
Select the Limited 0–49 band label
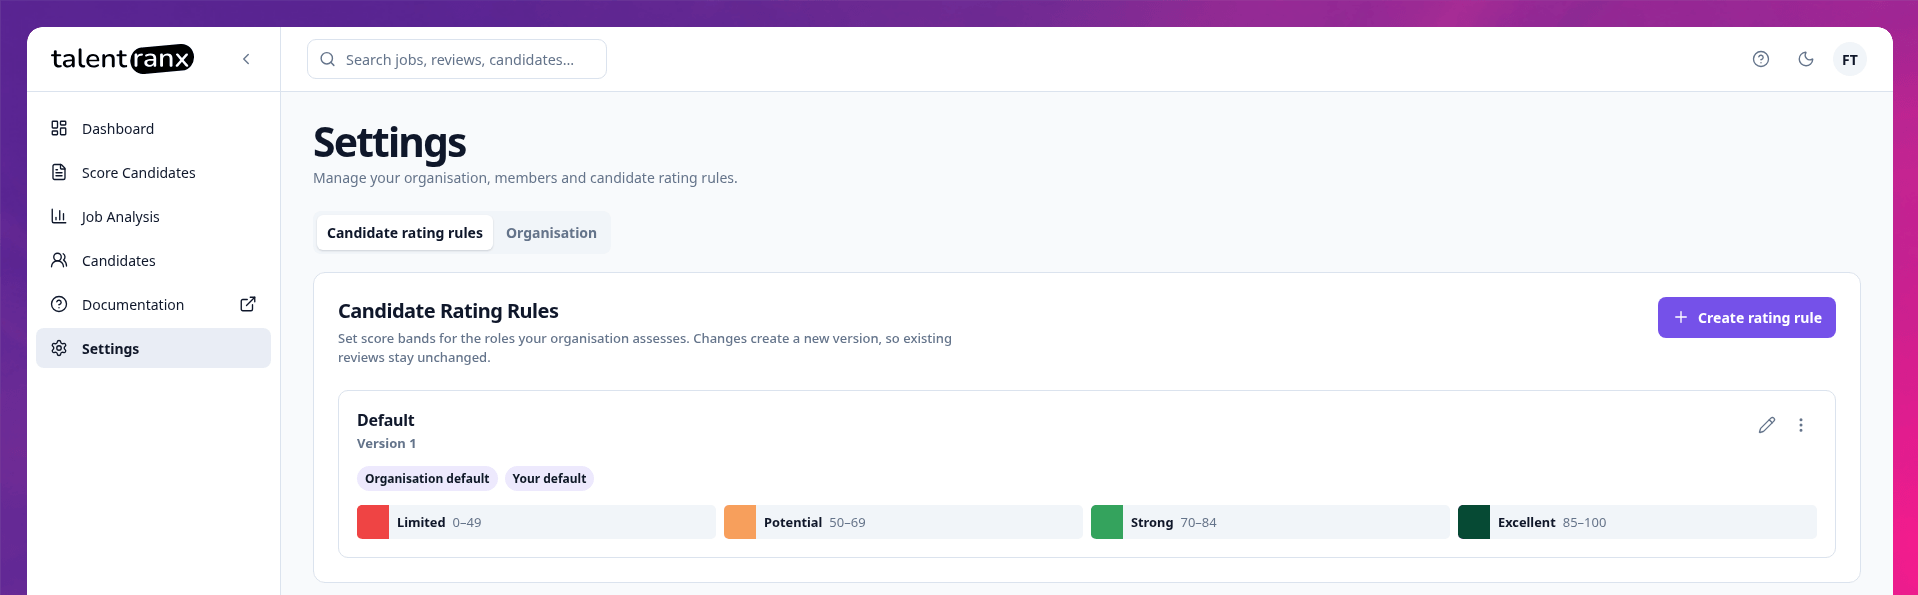[x=439, y=522]
